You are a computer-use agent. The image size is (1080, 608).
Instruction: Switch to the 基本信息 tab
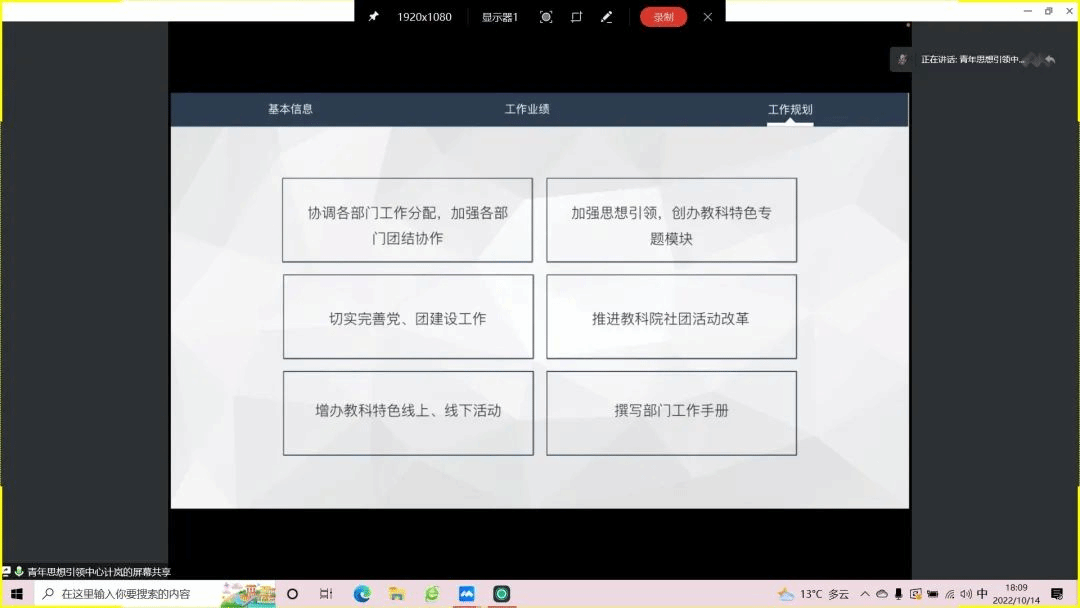290,109
